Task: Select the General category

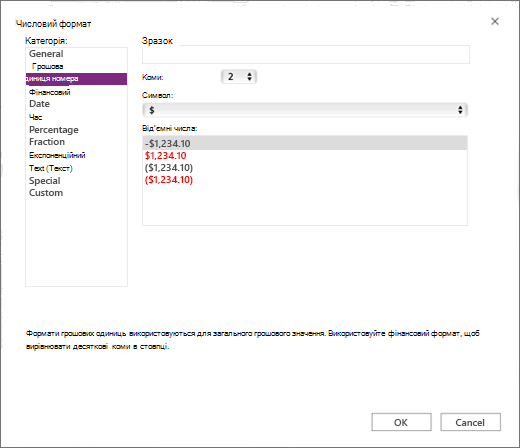Action: pos(46,54)
